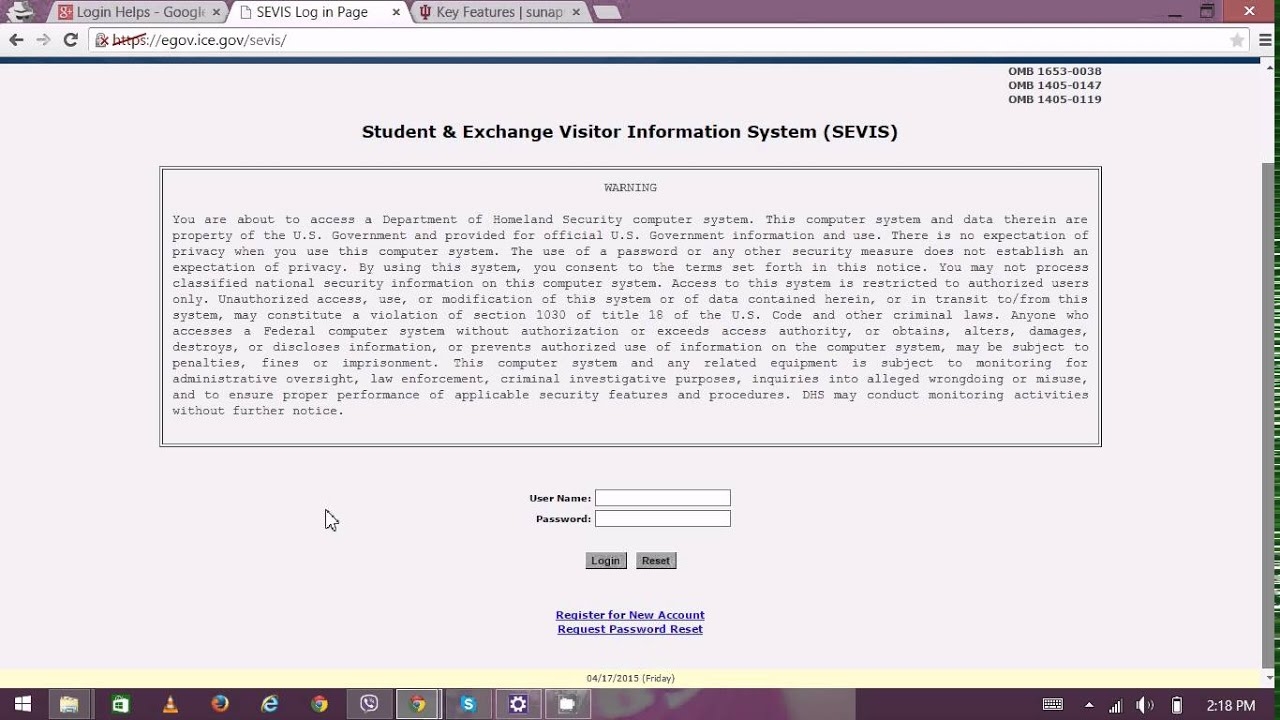Click the insecure HTTPS lock warning icon
Screen dimensions: 1280x720
point(102,40)
